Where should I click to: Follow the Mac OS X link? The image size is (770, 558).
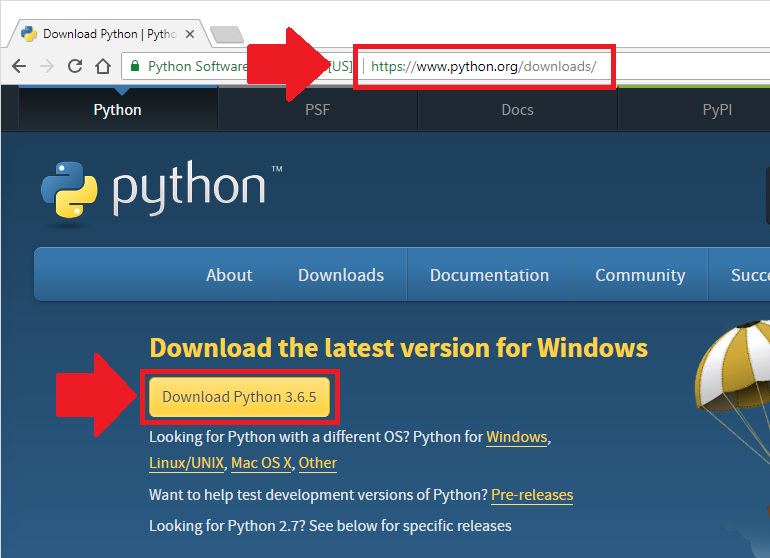point(261,463)
